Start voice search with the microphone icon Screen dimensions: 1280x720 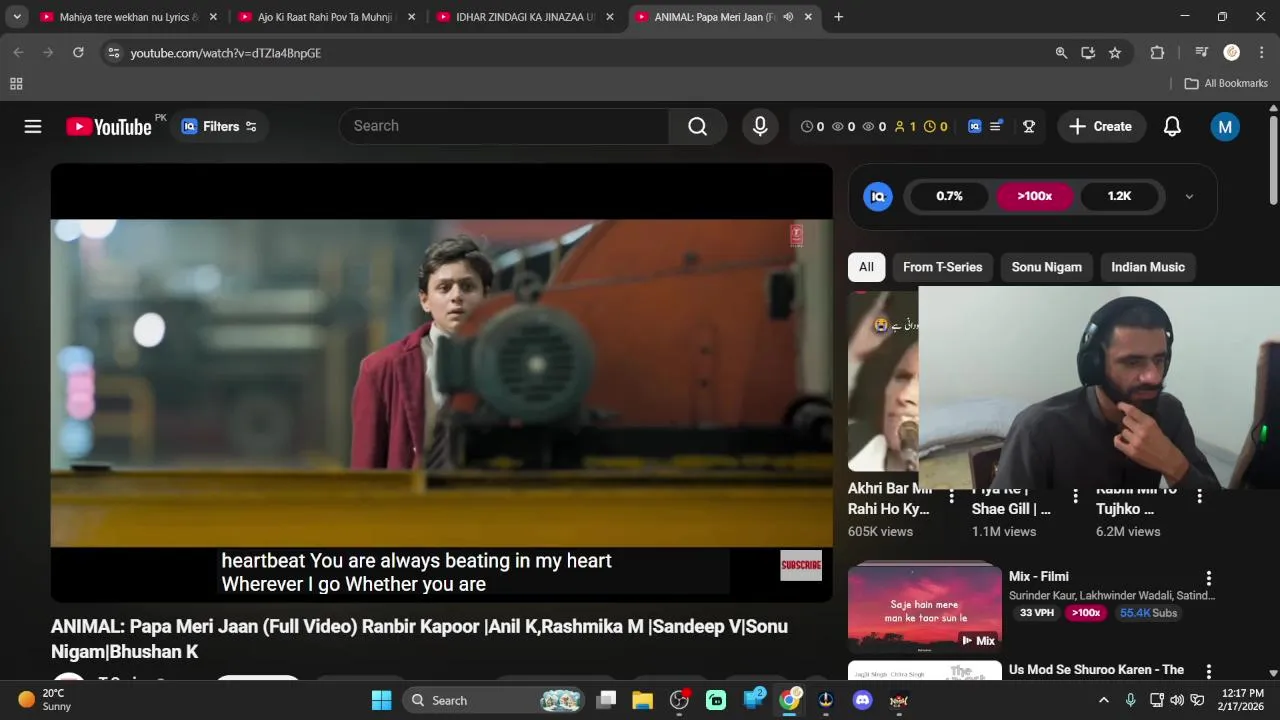pyautogui.click(x=760, y=126)
